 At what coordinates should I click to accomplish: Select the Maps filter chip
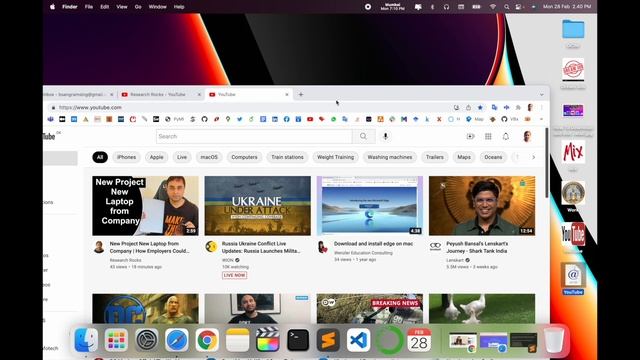464,157
